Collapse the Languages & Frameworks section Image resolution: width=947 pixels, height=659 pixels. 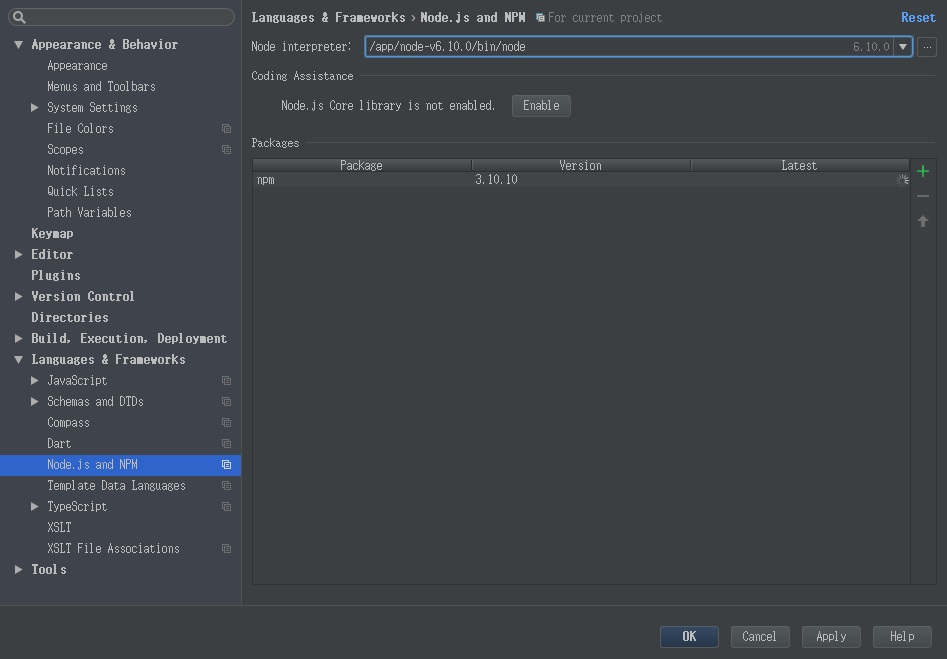click(19, 359)
